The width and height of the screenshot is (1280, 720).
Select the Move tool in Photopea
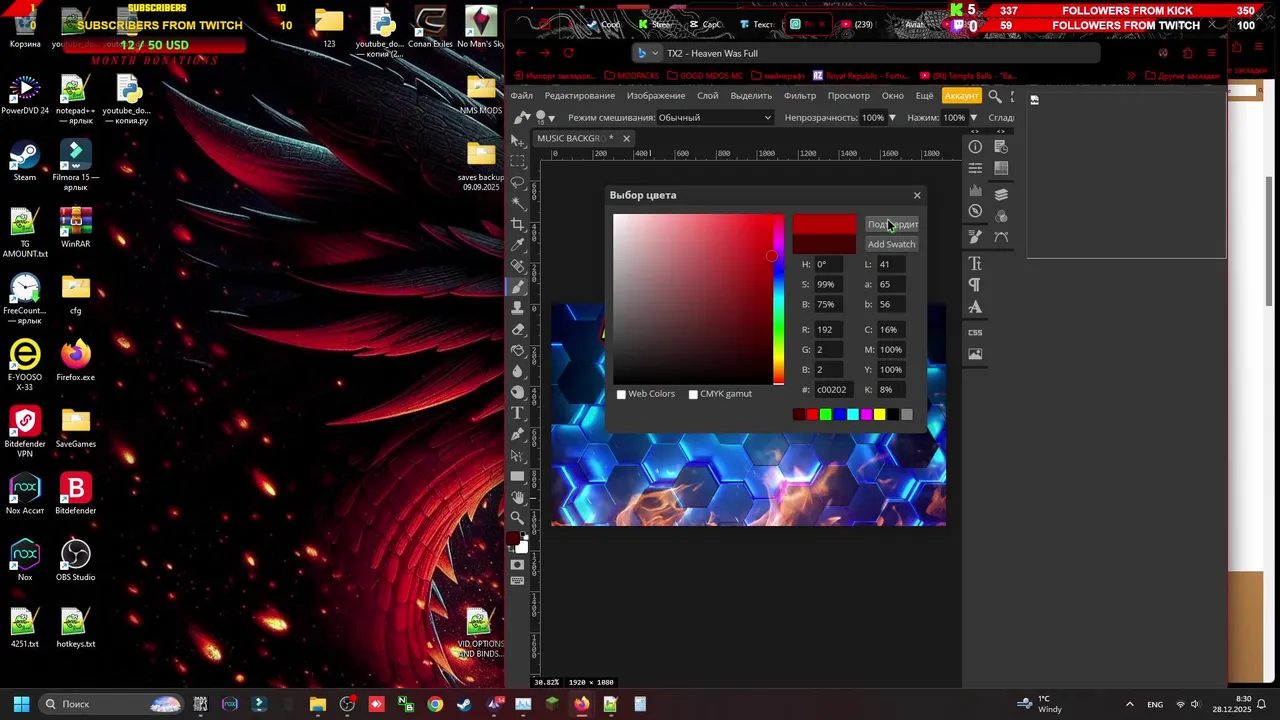click(x=517, y=141)
